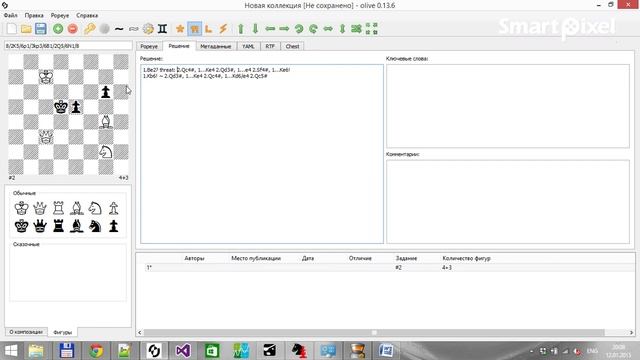Click inside the Решение solution text area
Viewport: 640px width, 360px height.
[x=262, y=154]
